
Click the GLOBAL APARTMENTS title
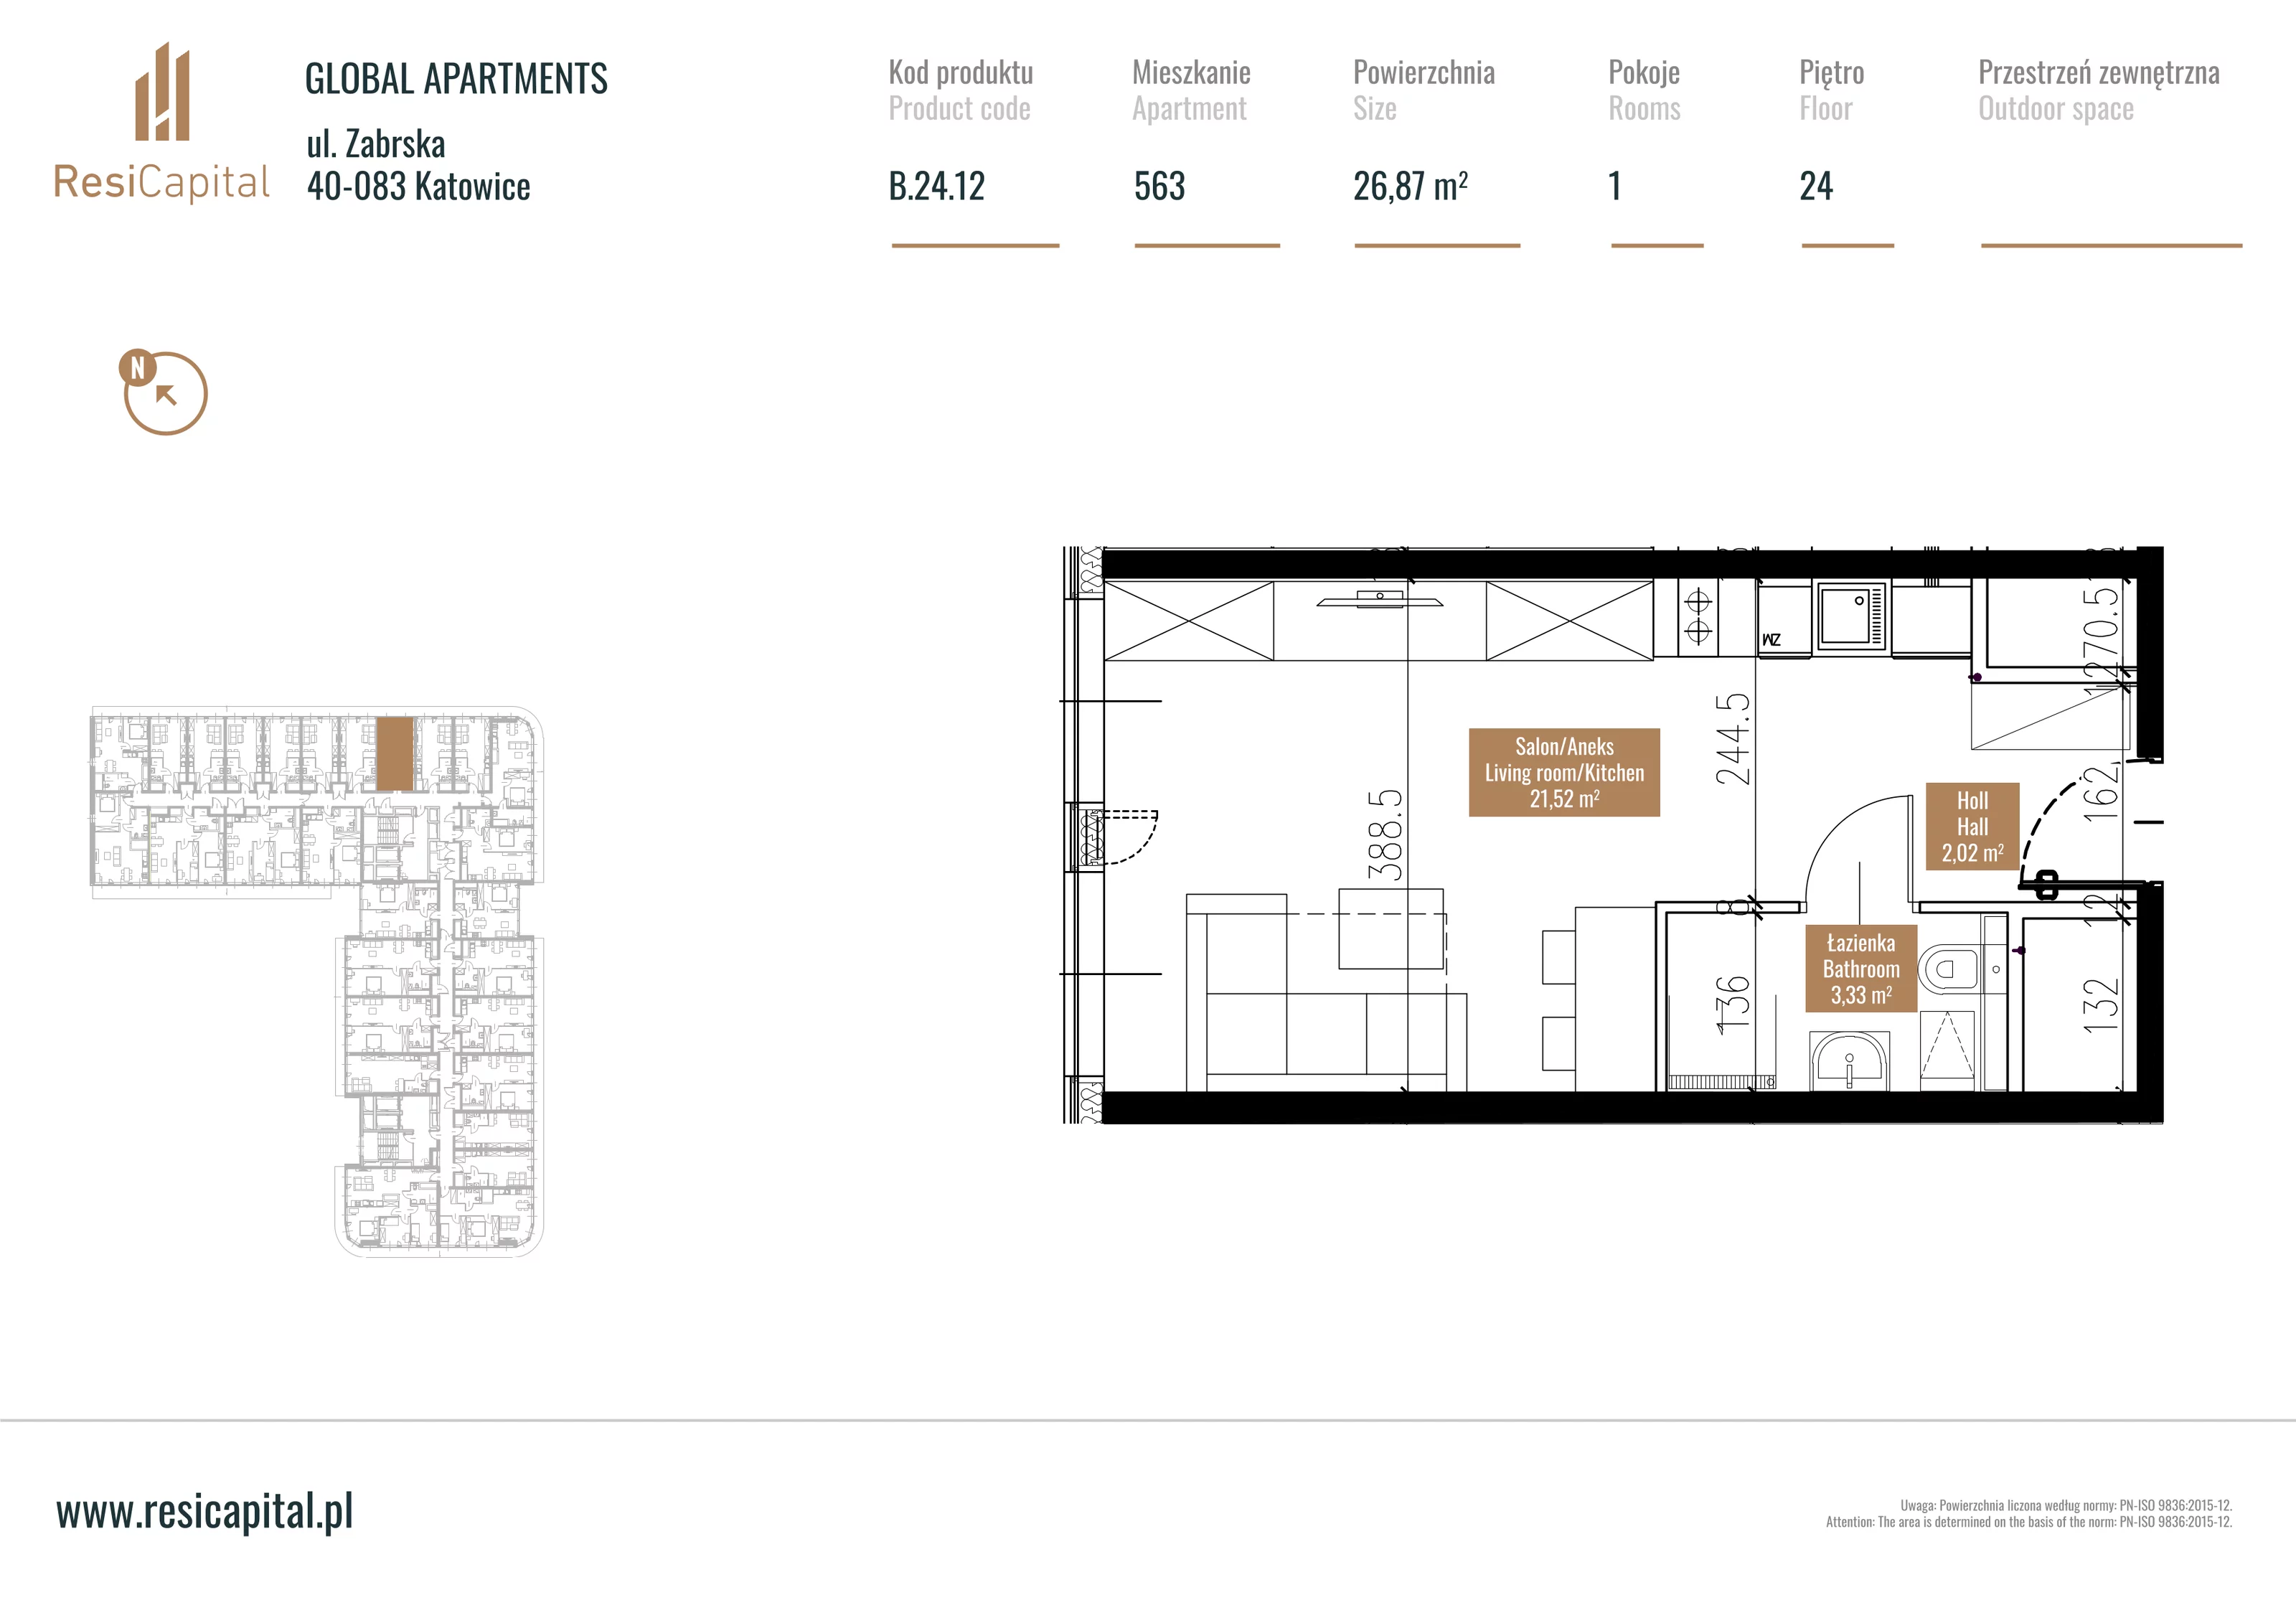pyautogui.click(x=456, y=79)
